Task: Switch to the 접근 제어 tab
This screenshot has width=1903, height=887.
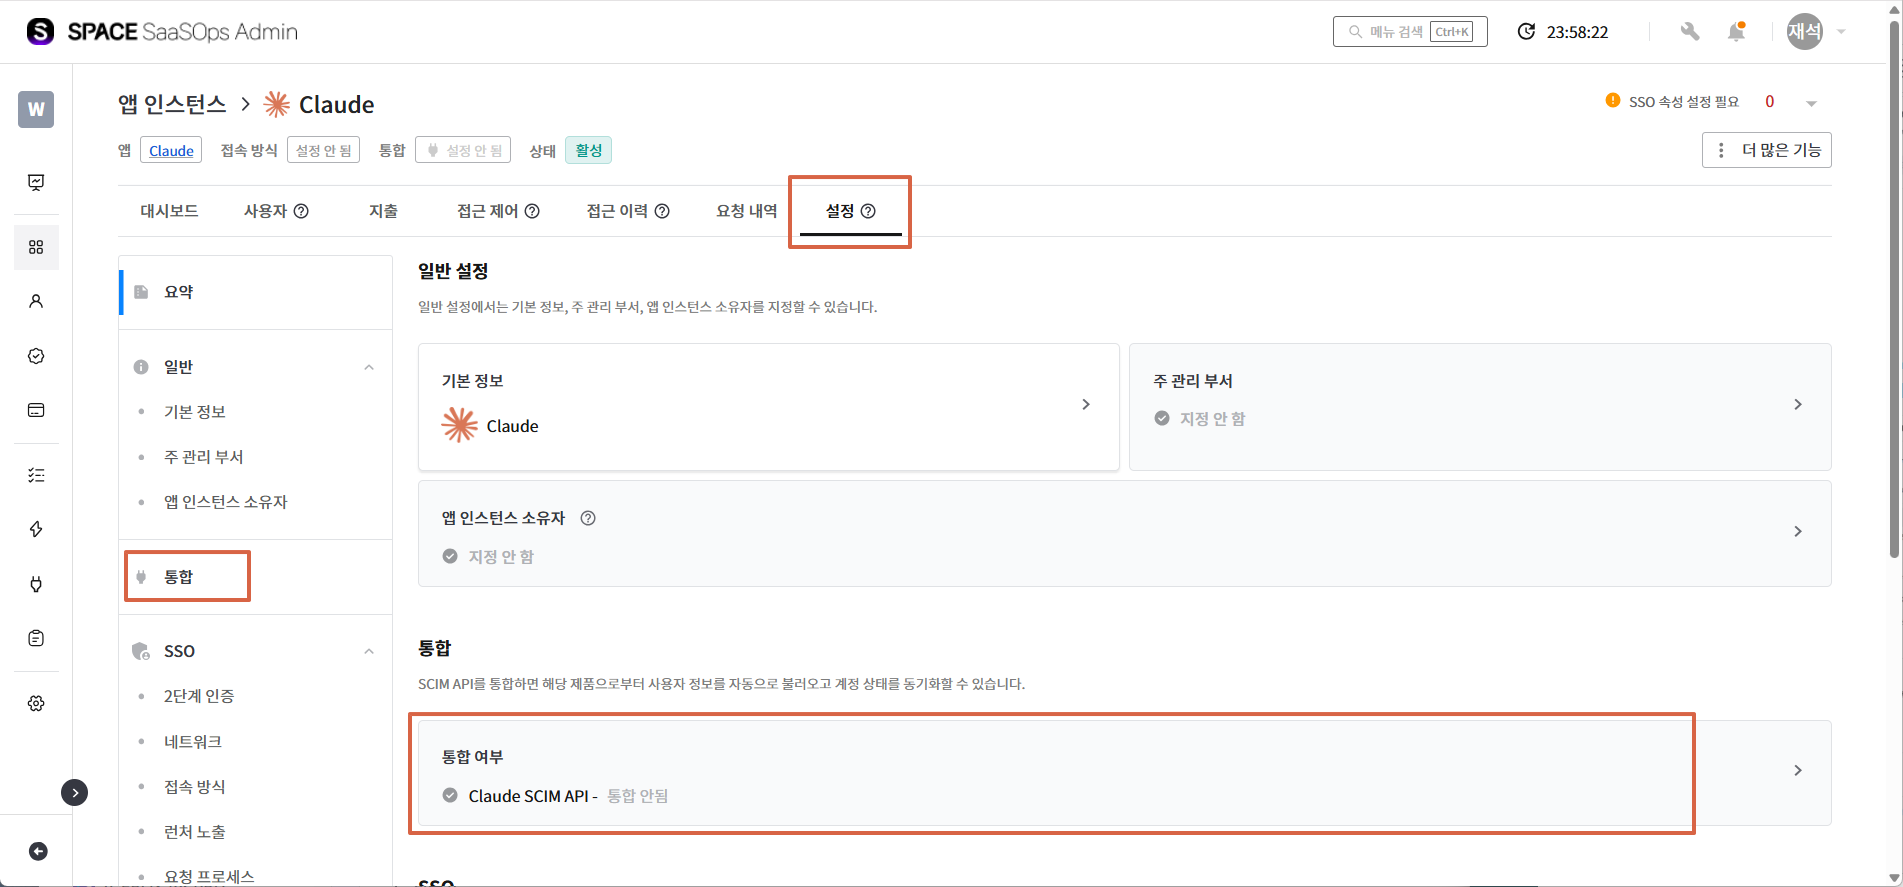Action: [x=497, y=211]
